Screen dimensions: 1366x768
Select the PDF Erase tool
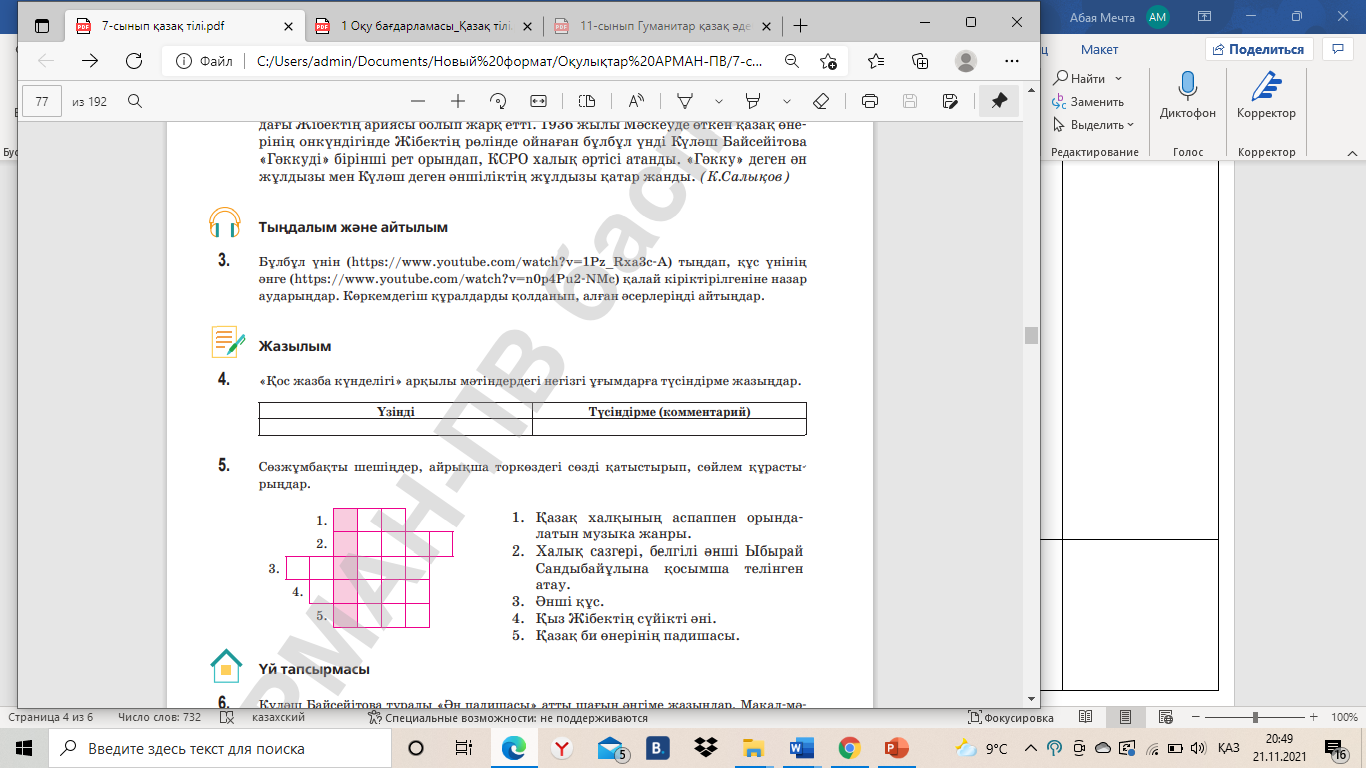tap(821, 101)
